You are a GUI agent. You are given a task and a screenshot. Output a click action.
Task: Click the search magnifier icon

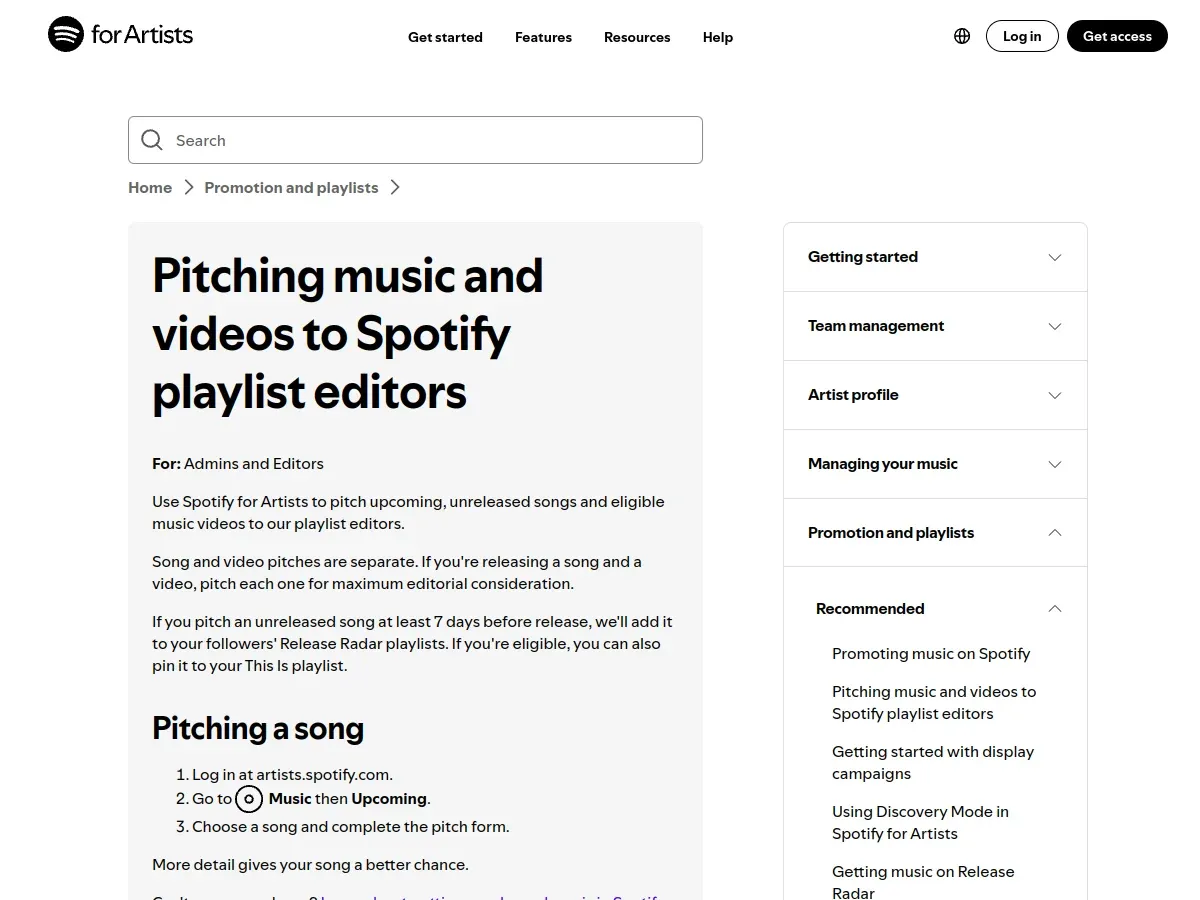pos(152,140)
